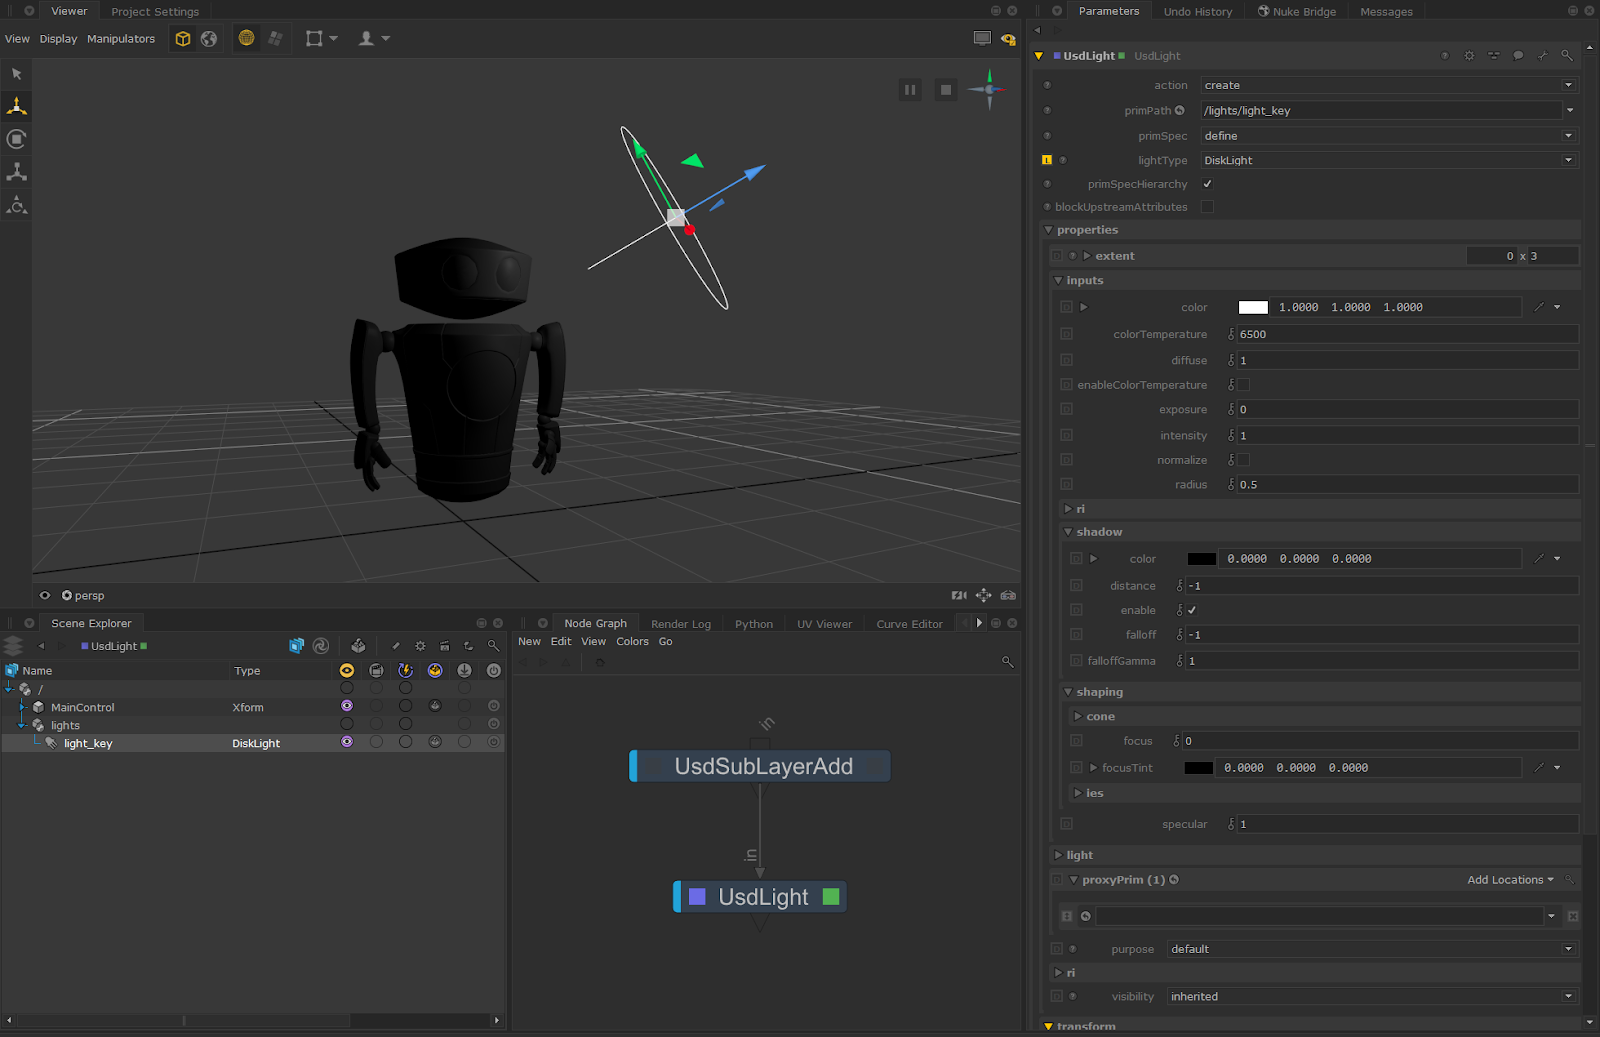
Task: Collapse the shadow section
Action: [x=1068, y=532]
